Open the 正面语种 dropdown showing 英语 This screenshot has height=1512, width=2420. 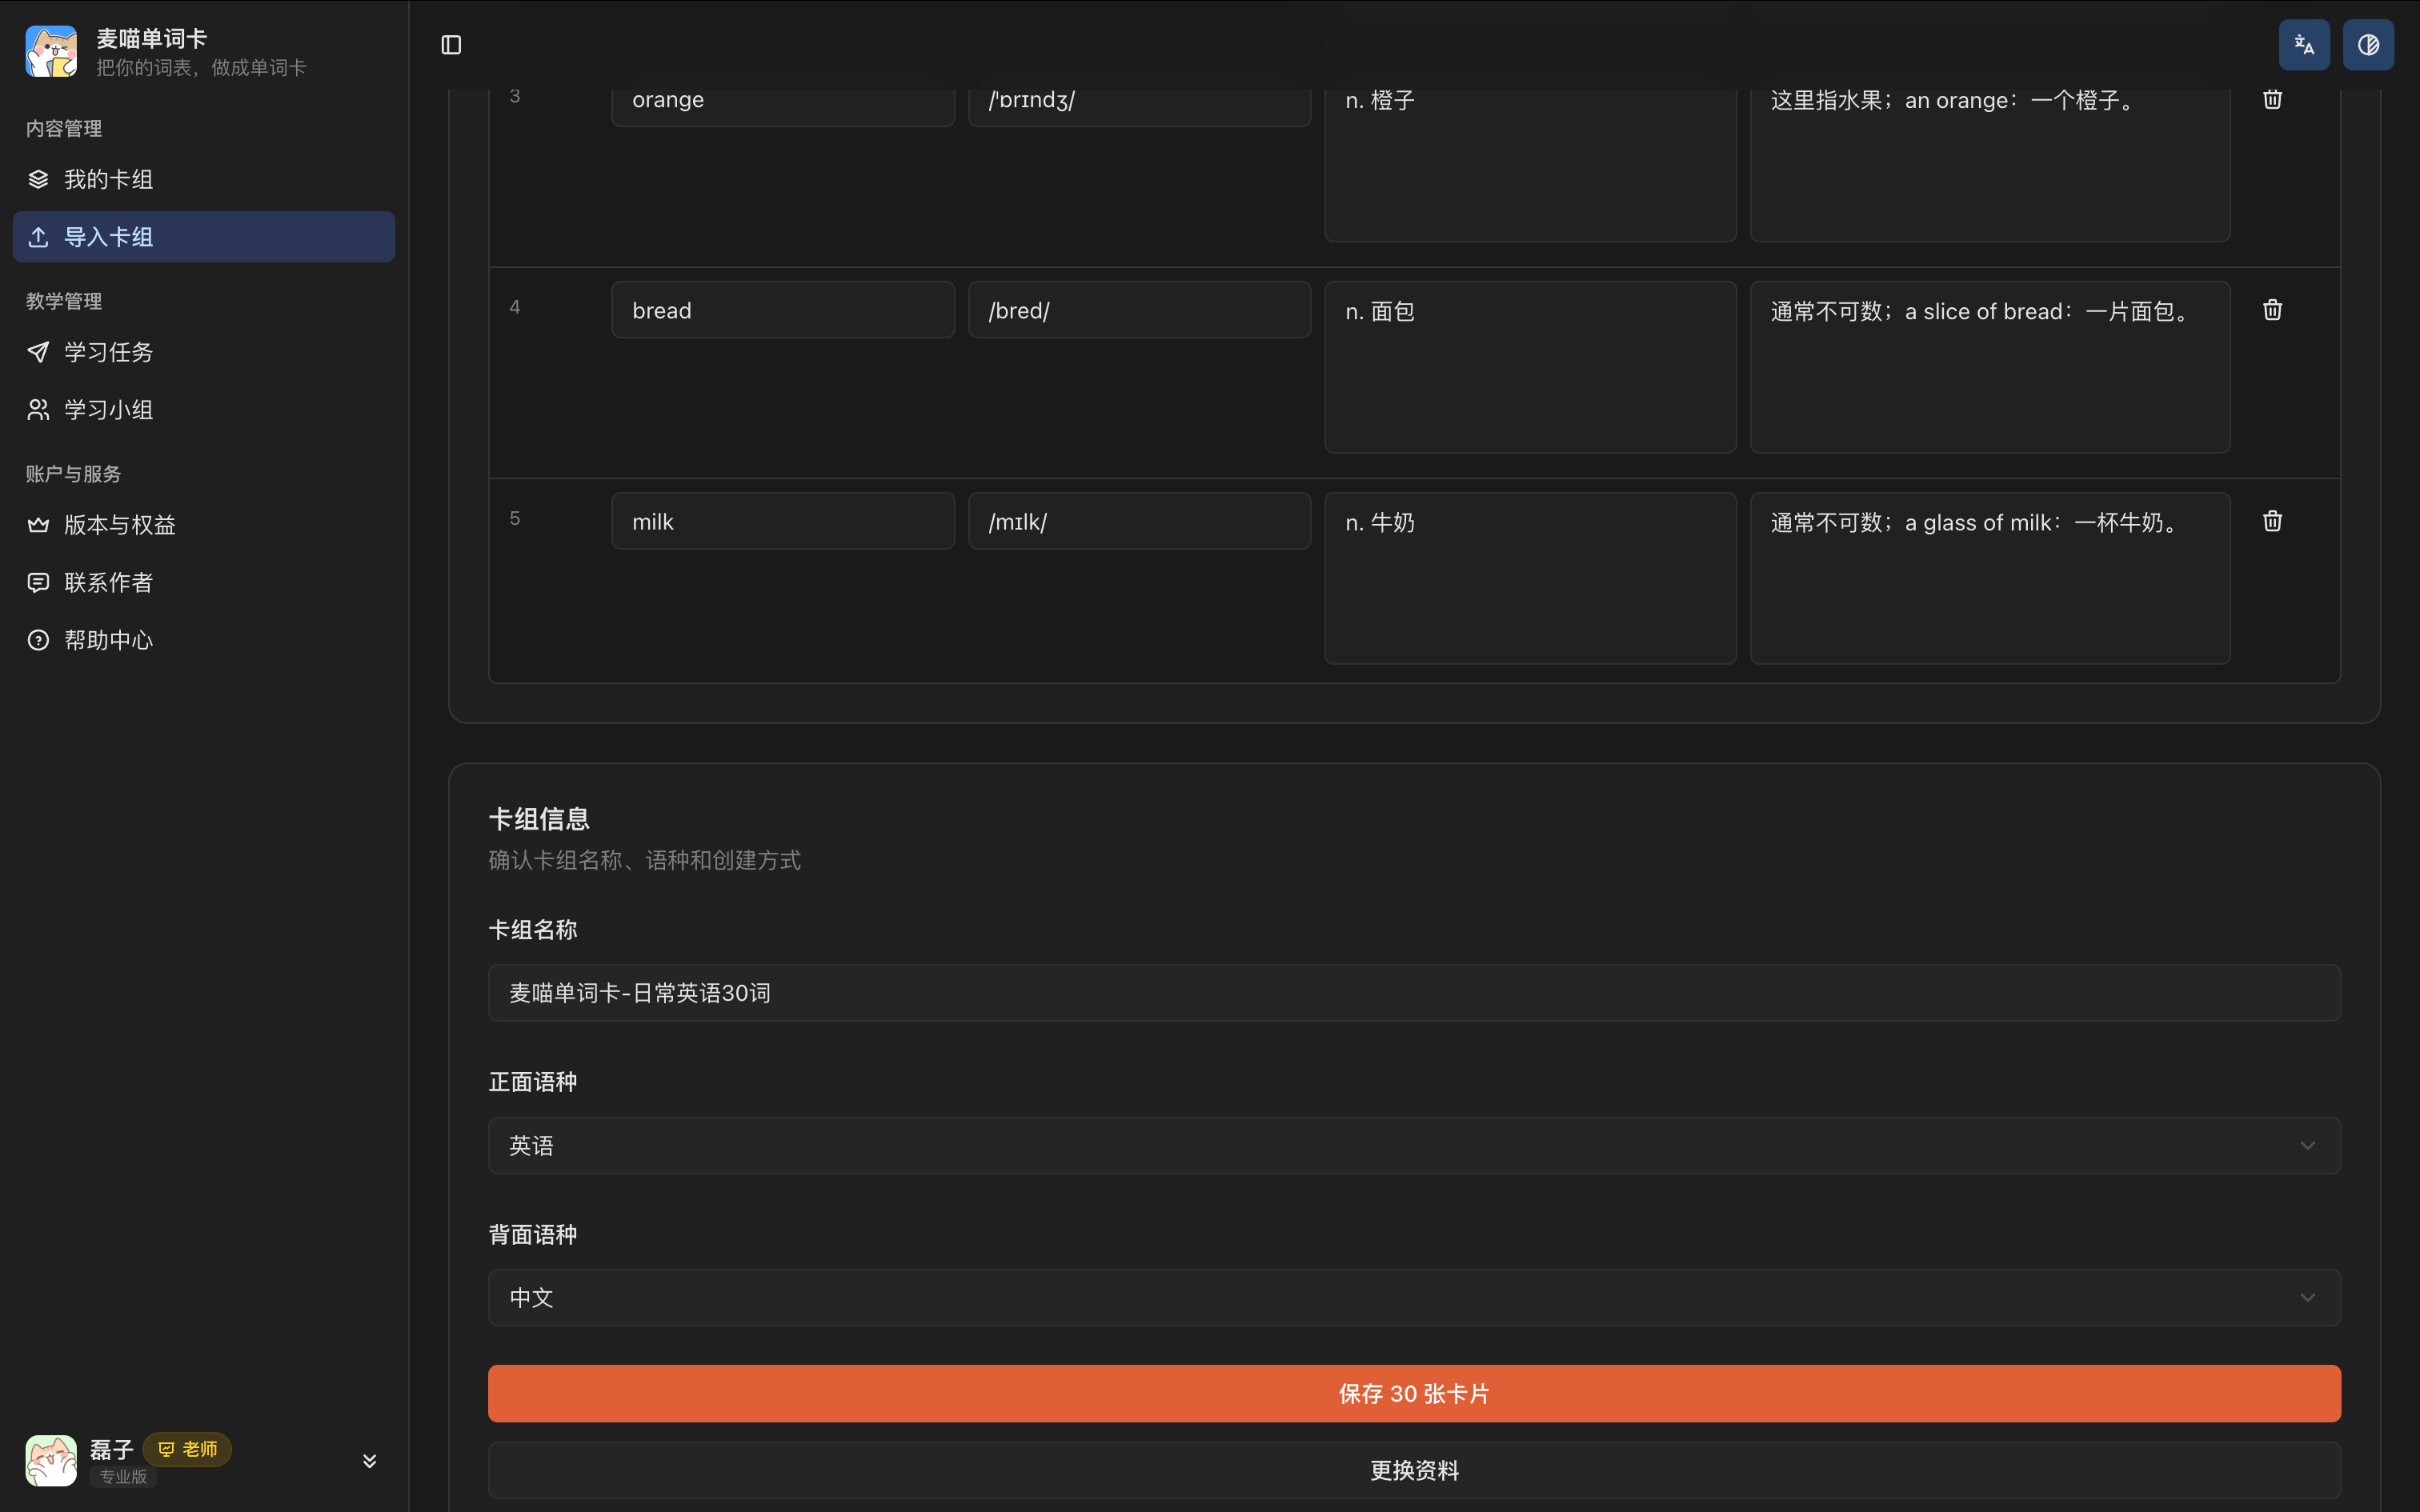(1414, 1145)
